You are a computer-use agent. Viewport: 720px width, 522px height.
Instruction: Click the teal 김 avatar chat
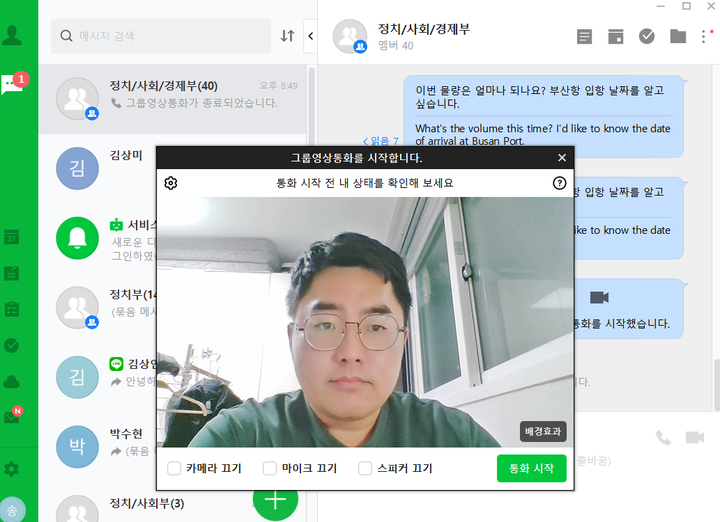[x=77, y=377]
